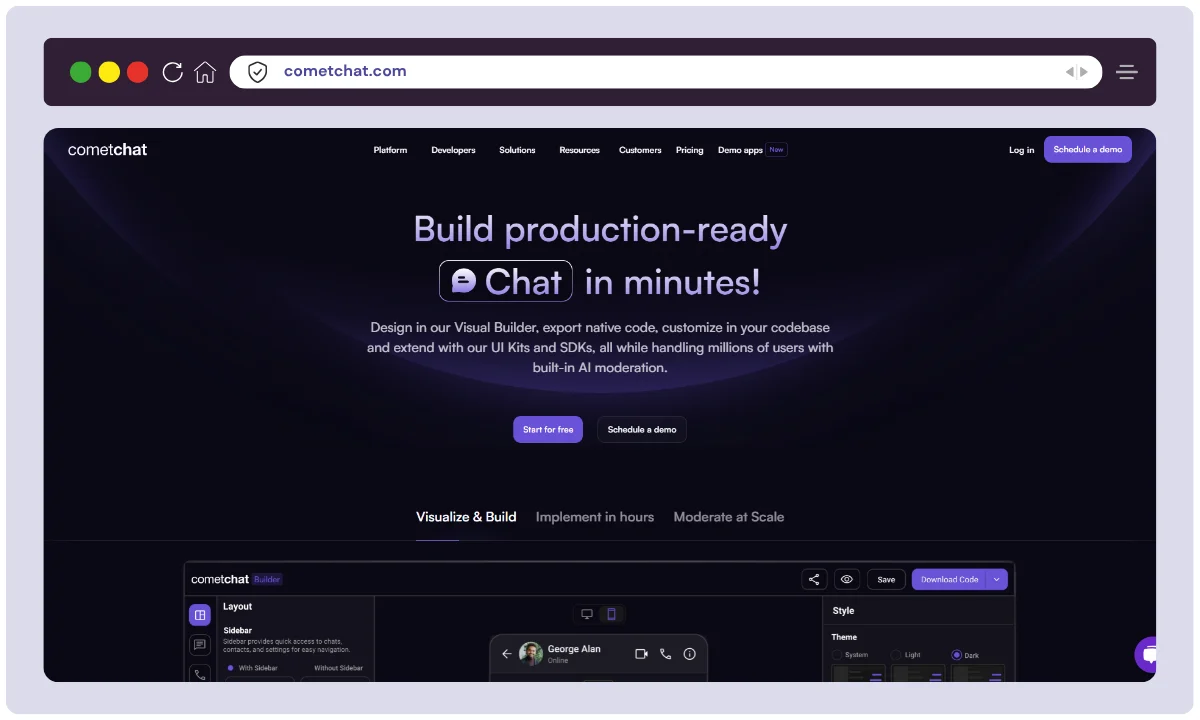This screenshot has height=720, width=1200.
Task: Click the Log in link
Action: pos(1022,150)
